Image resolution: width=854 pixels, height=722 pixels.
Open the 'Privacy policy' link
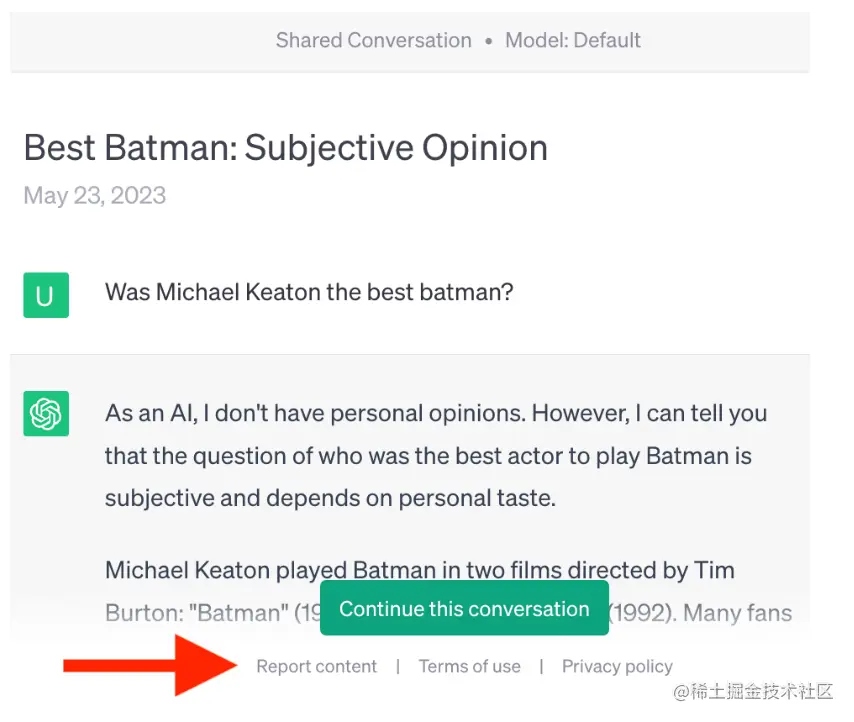click(617, 667)
